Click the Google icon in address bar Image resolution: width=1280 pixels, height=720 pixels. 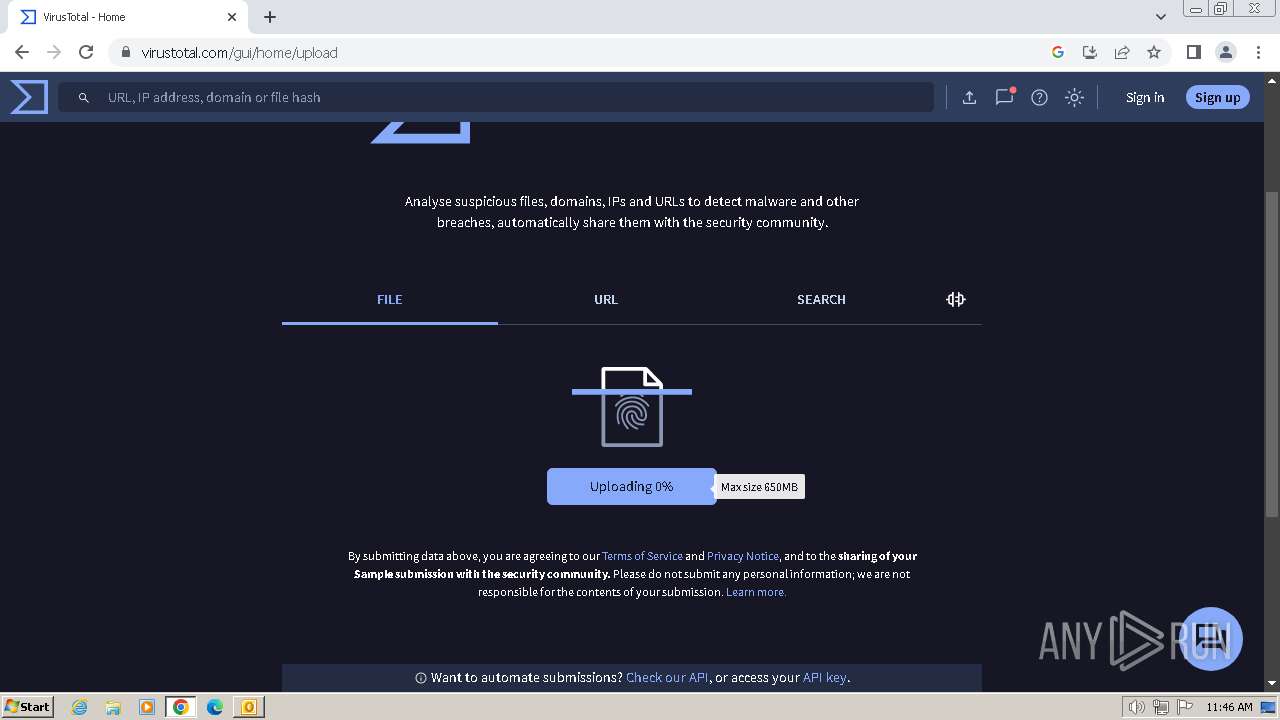pyautogui.click(x=1058, y=52)
